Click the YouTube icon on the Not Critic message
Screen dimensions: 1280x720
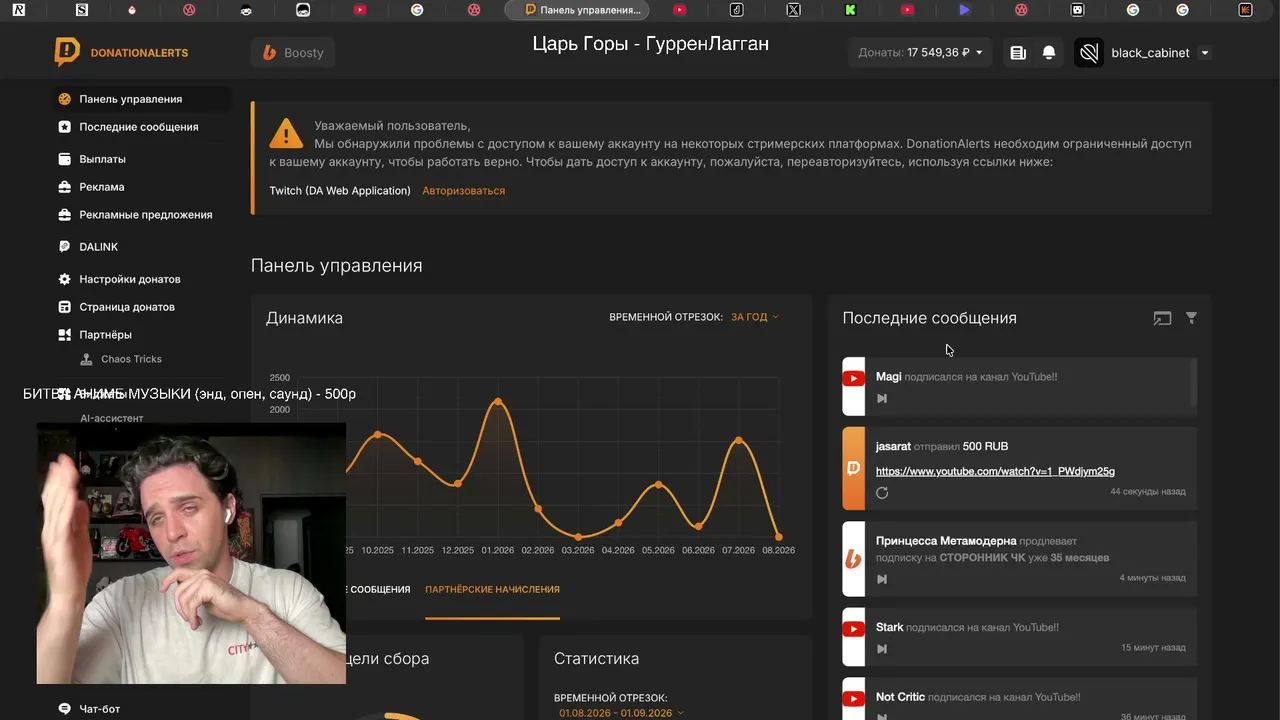[x=853, y=699]
